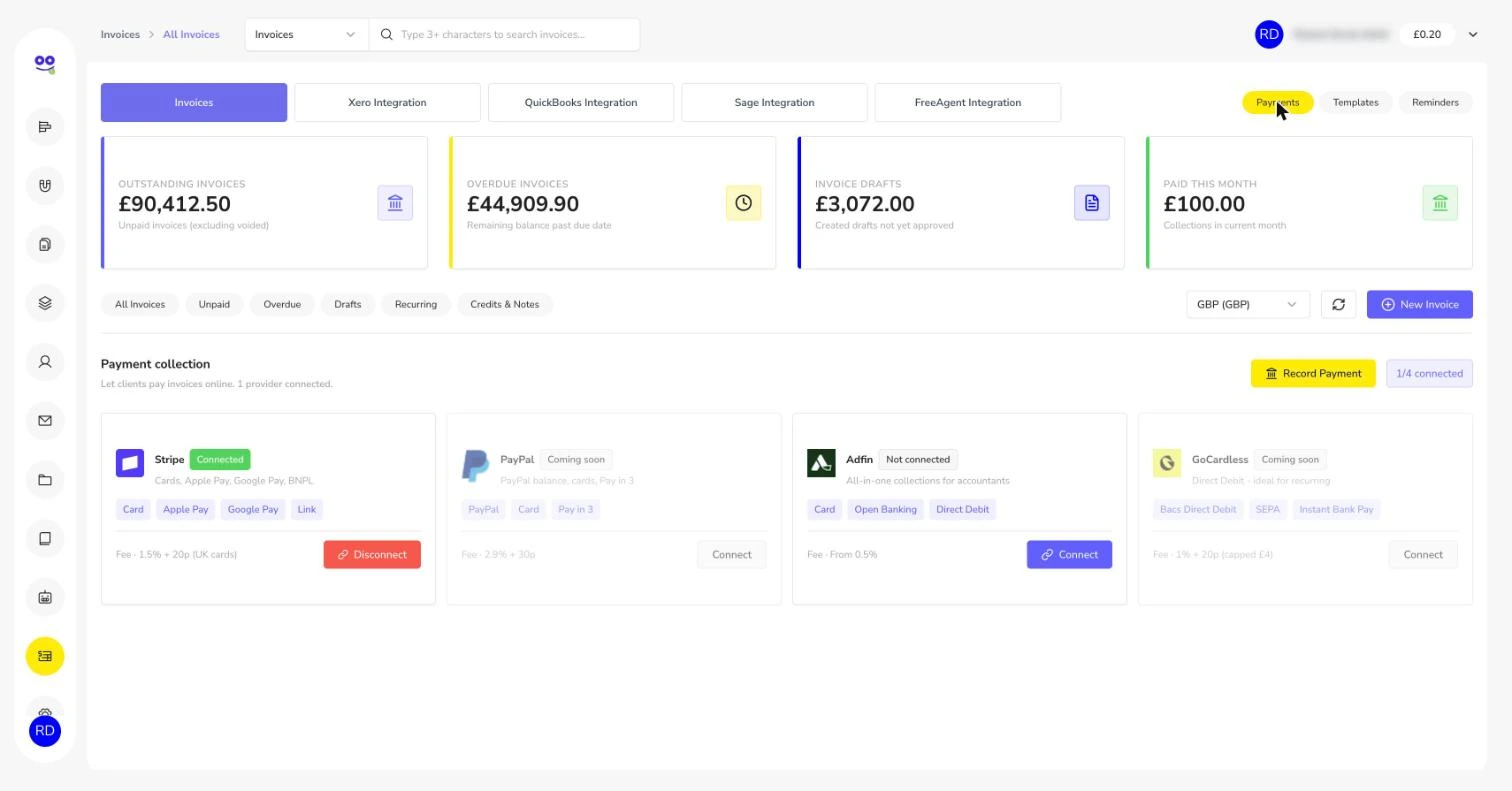Click the 1/4 connected badge
This screenshot has width=1512, height=791.
(1429, 373)
